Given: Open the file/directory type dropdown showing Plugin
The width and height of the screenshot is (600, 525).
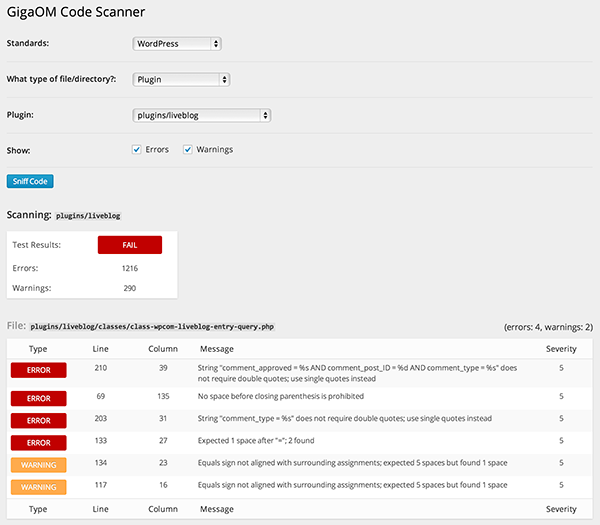Looking at the screenshot, I should point(181,80).
